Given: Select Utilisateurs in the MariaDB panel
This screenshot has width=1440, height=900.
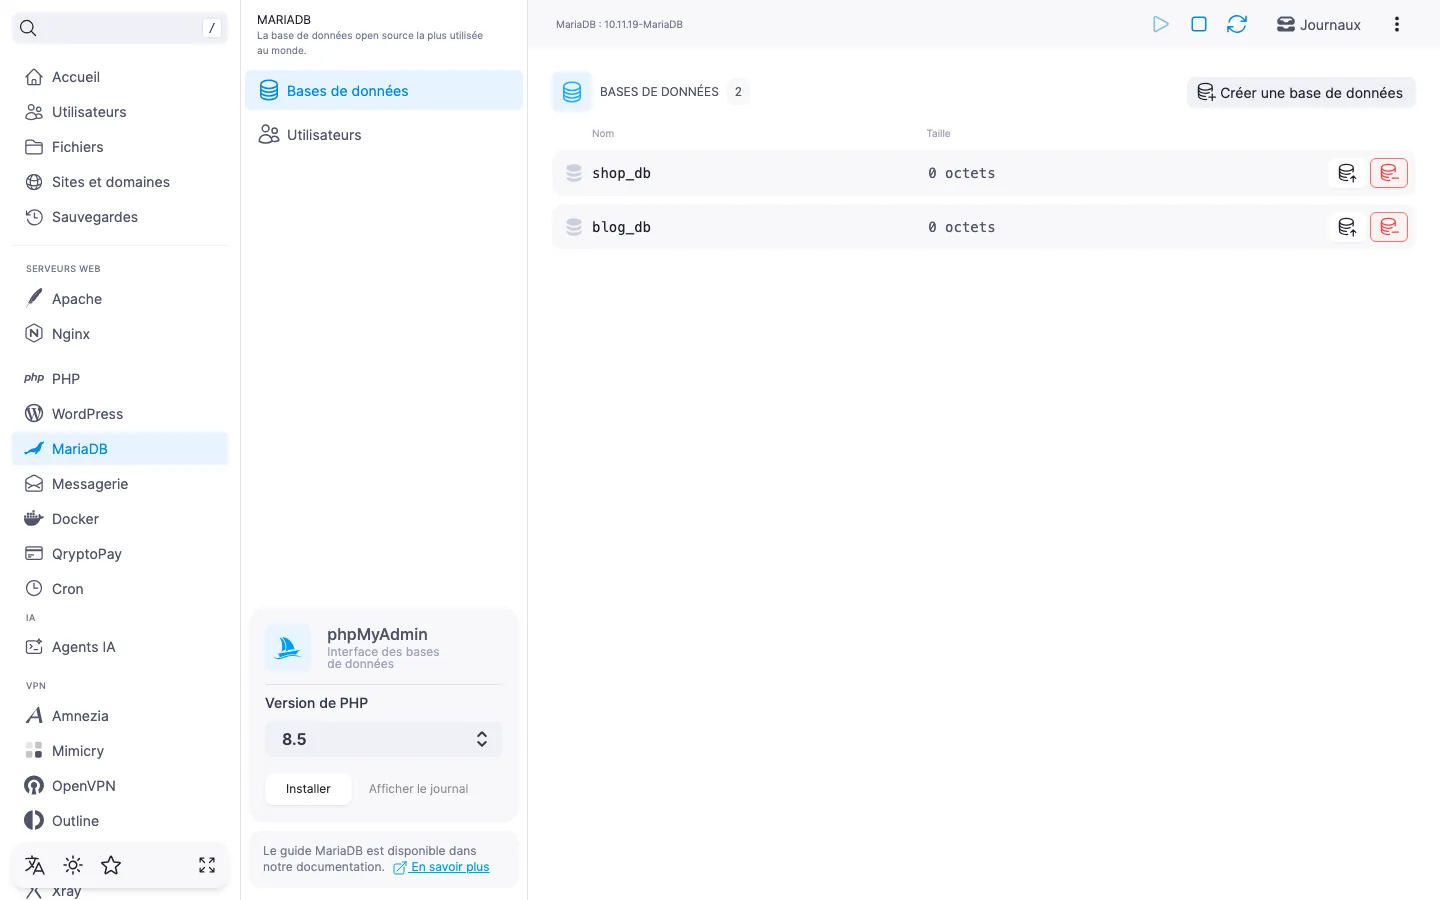Looking at the screenshot, I should [x=384, y=135].
